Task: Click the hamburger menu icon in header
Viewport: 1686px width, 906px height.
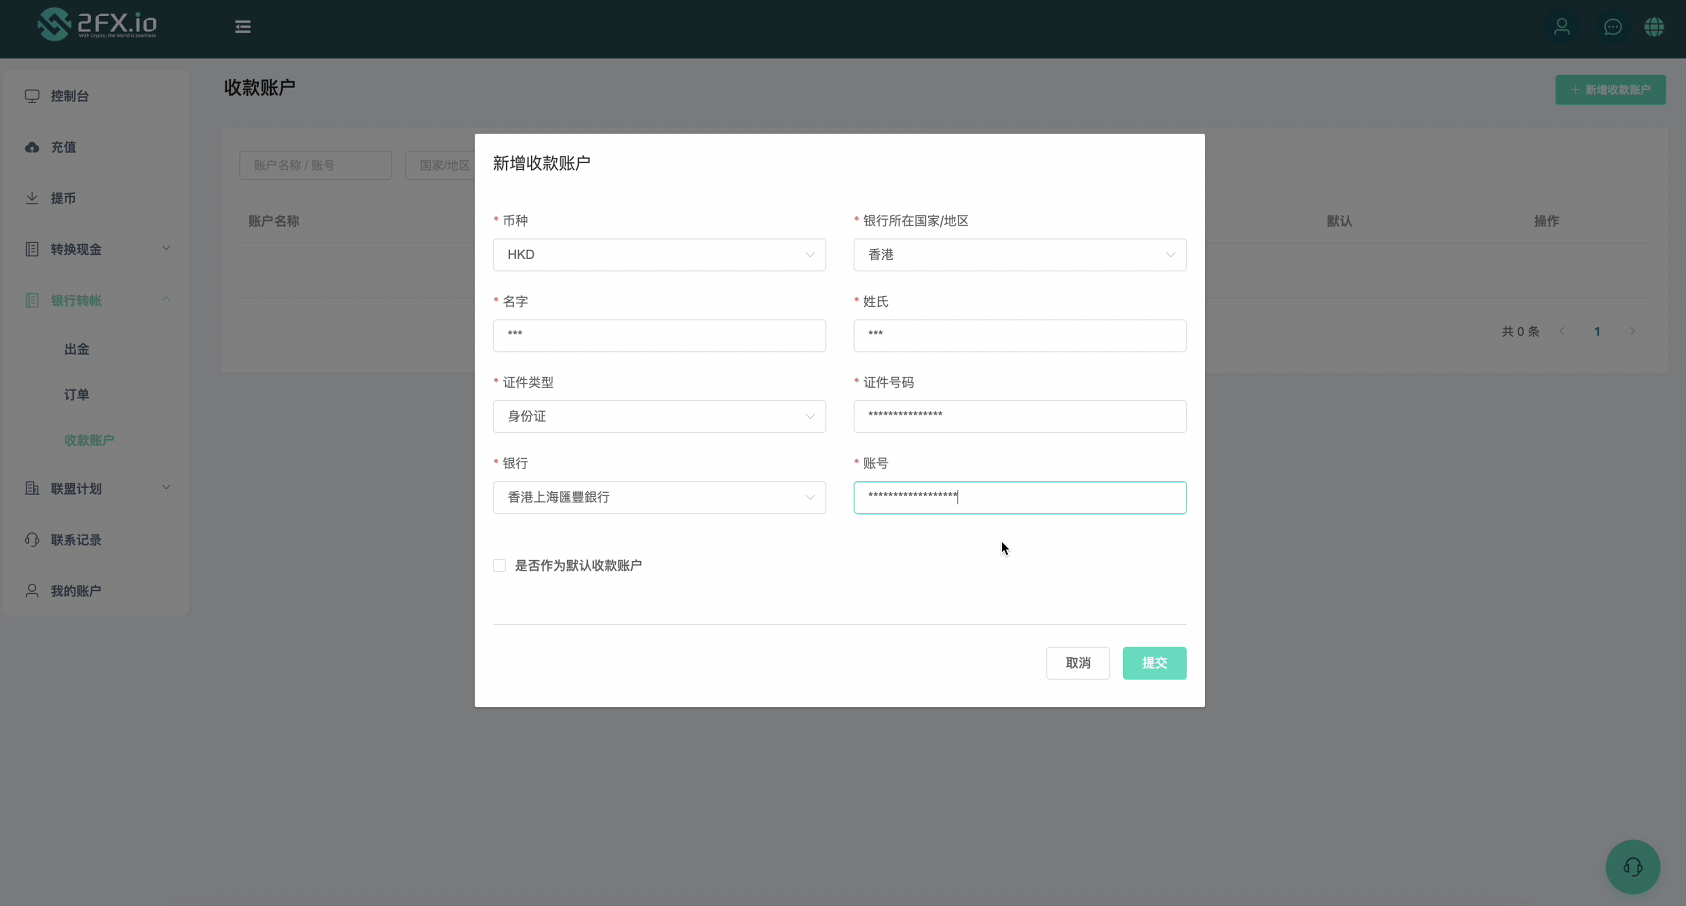Action: 243,27
